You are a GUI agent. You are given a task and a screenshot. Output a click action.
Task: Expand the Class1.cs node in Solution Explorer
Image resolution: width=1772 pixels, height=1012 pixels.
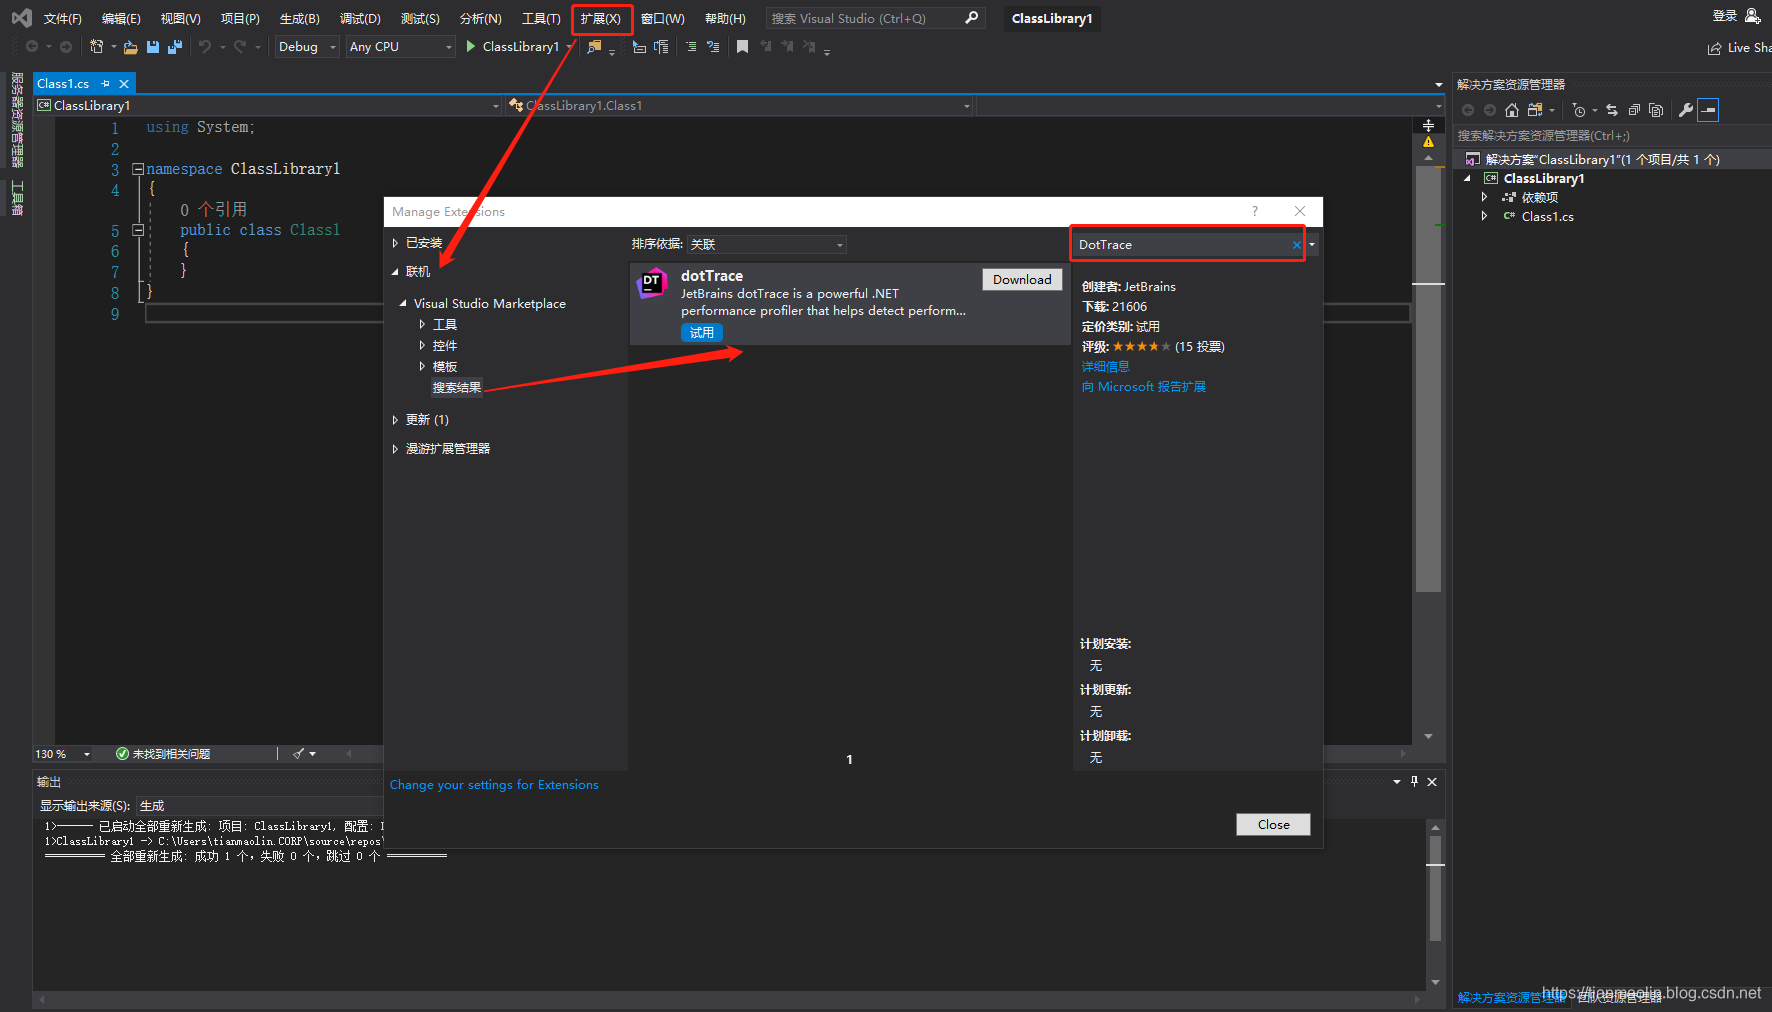[1484, 216]
